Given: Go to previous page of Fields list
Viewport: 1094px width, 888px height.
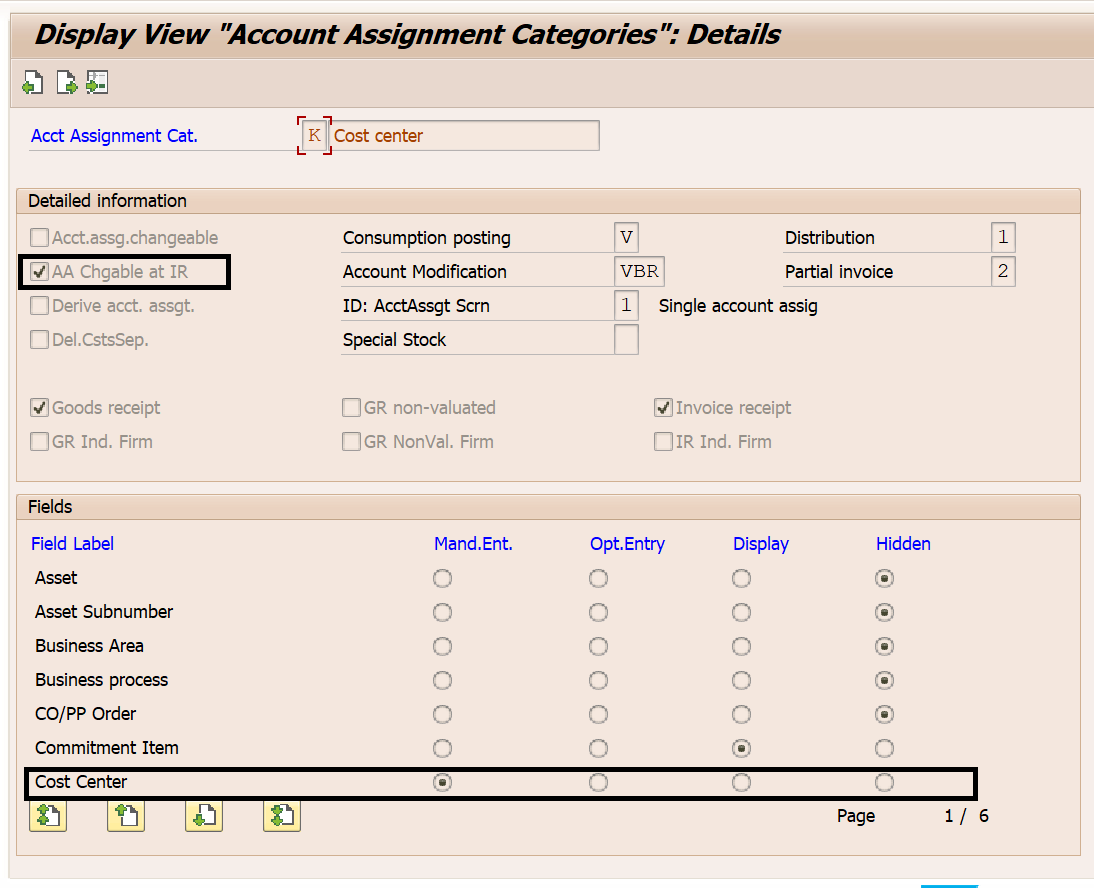Looking at the screenshot, I should (126, 816).
